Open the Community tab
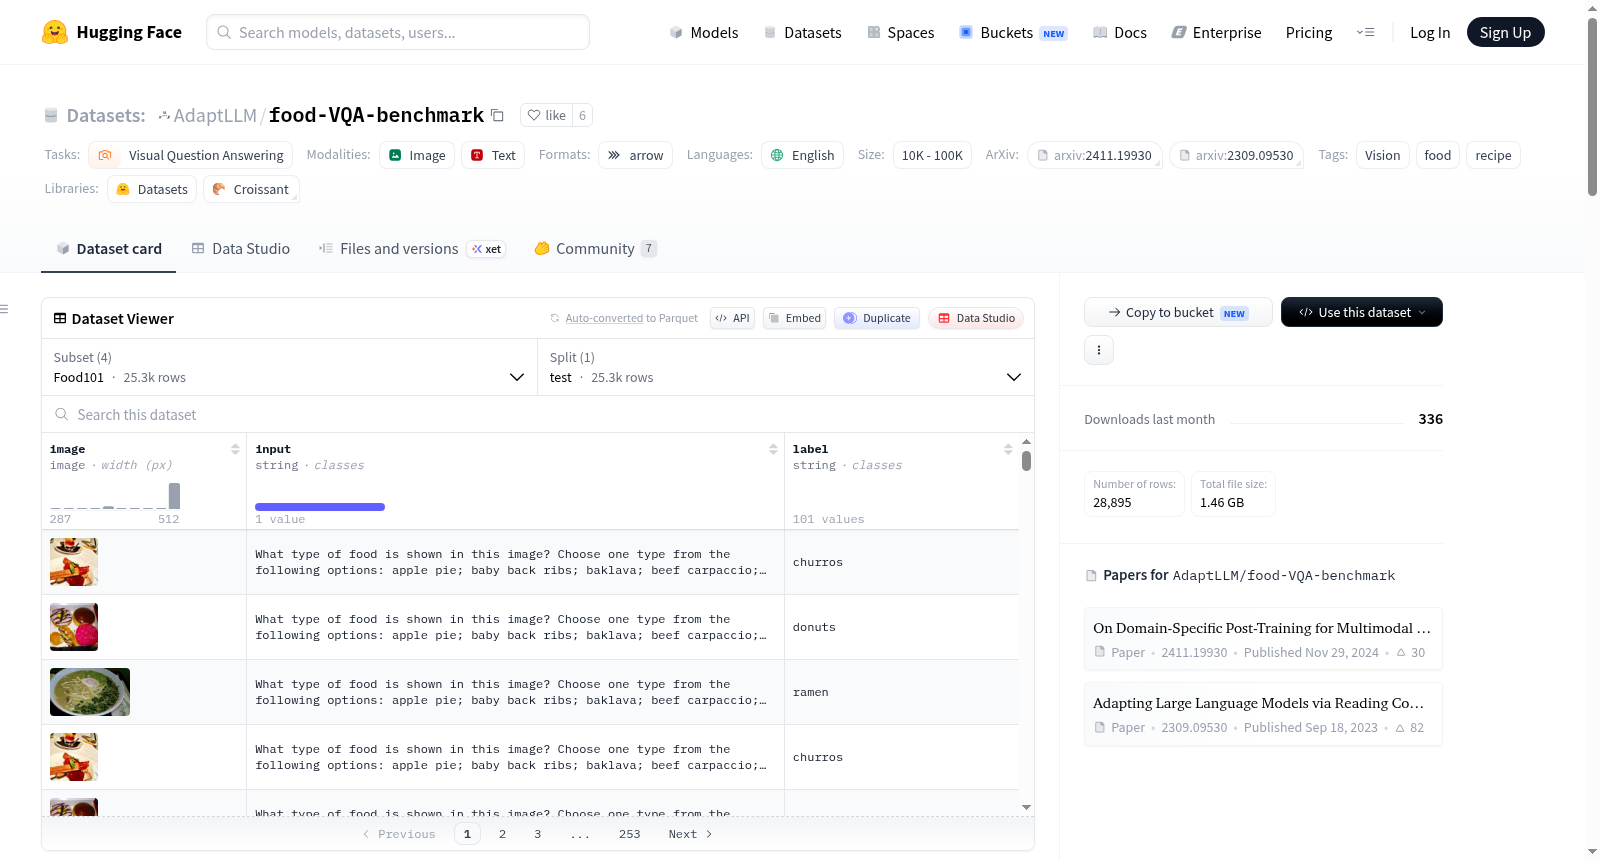 click(x=595, y=249)
